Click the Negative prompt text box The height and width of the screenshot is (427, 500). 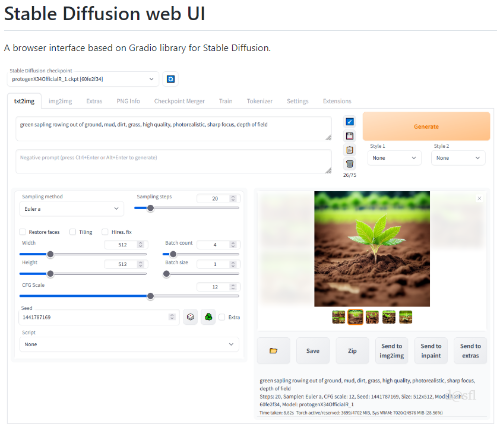(x=173, y=161)
